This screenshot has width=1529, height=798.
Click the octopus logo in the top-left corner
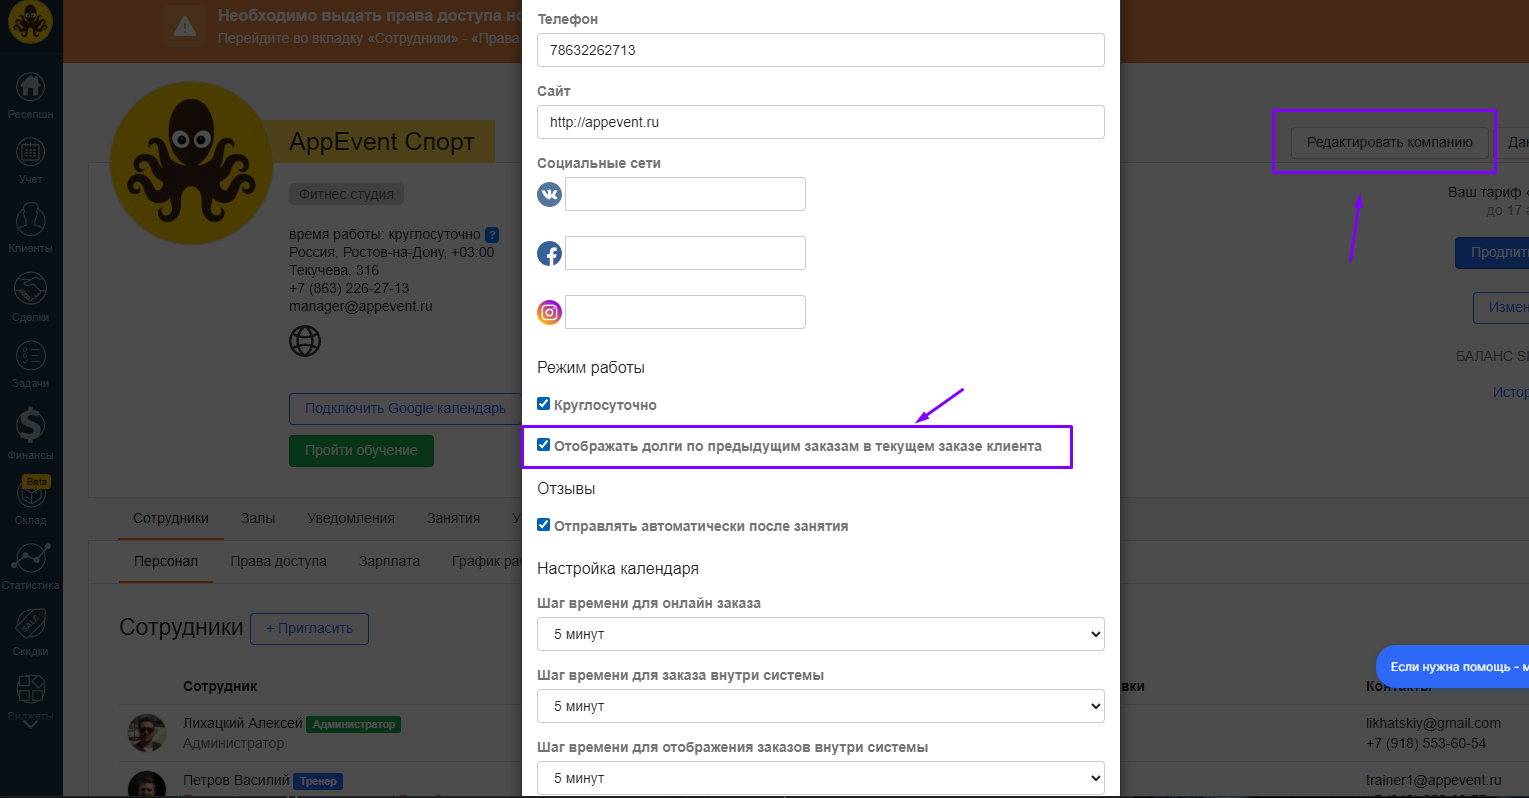coord(31,23)
